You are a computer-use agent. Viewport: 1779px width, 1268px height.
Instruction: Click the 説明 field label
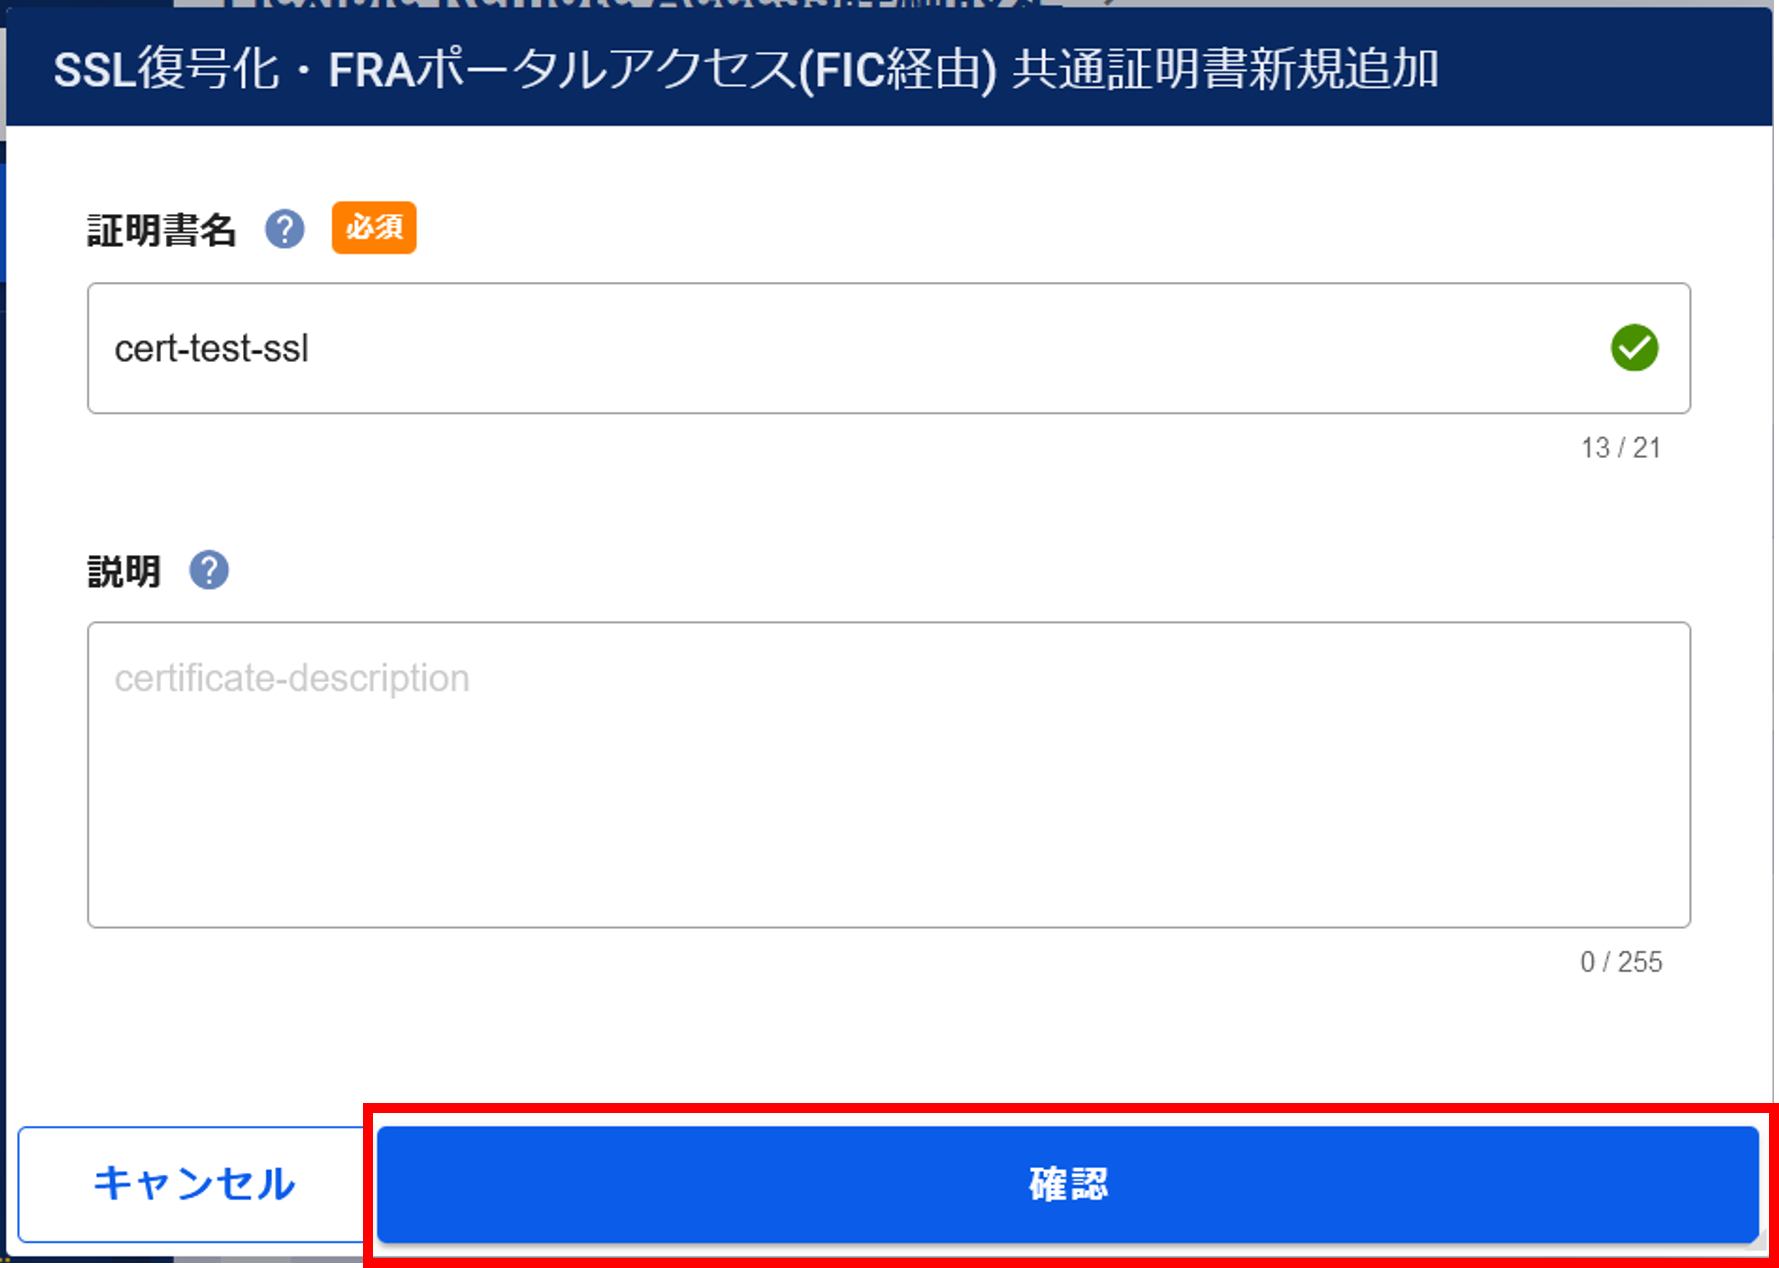[124, 572]
